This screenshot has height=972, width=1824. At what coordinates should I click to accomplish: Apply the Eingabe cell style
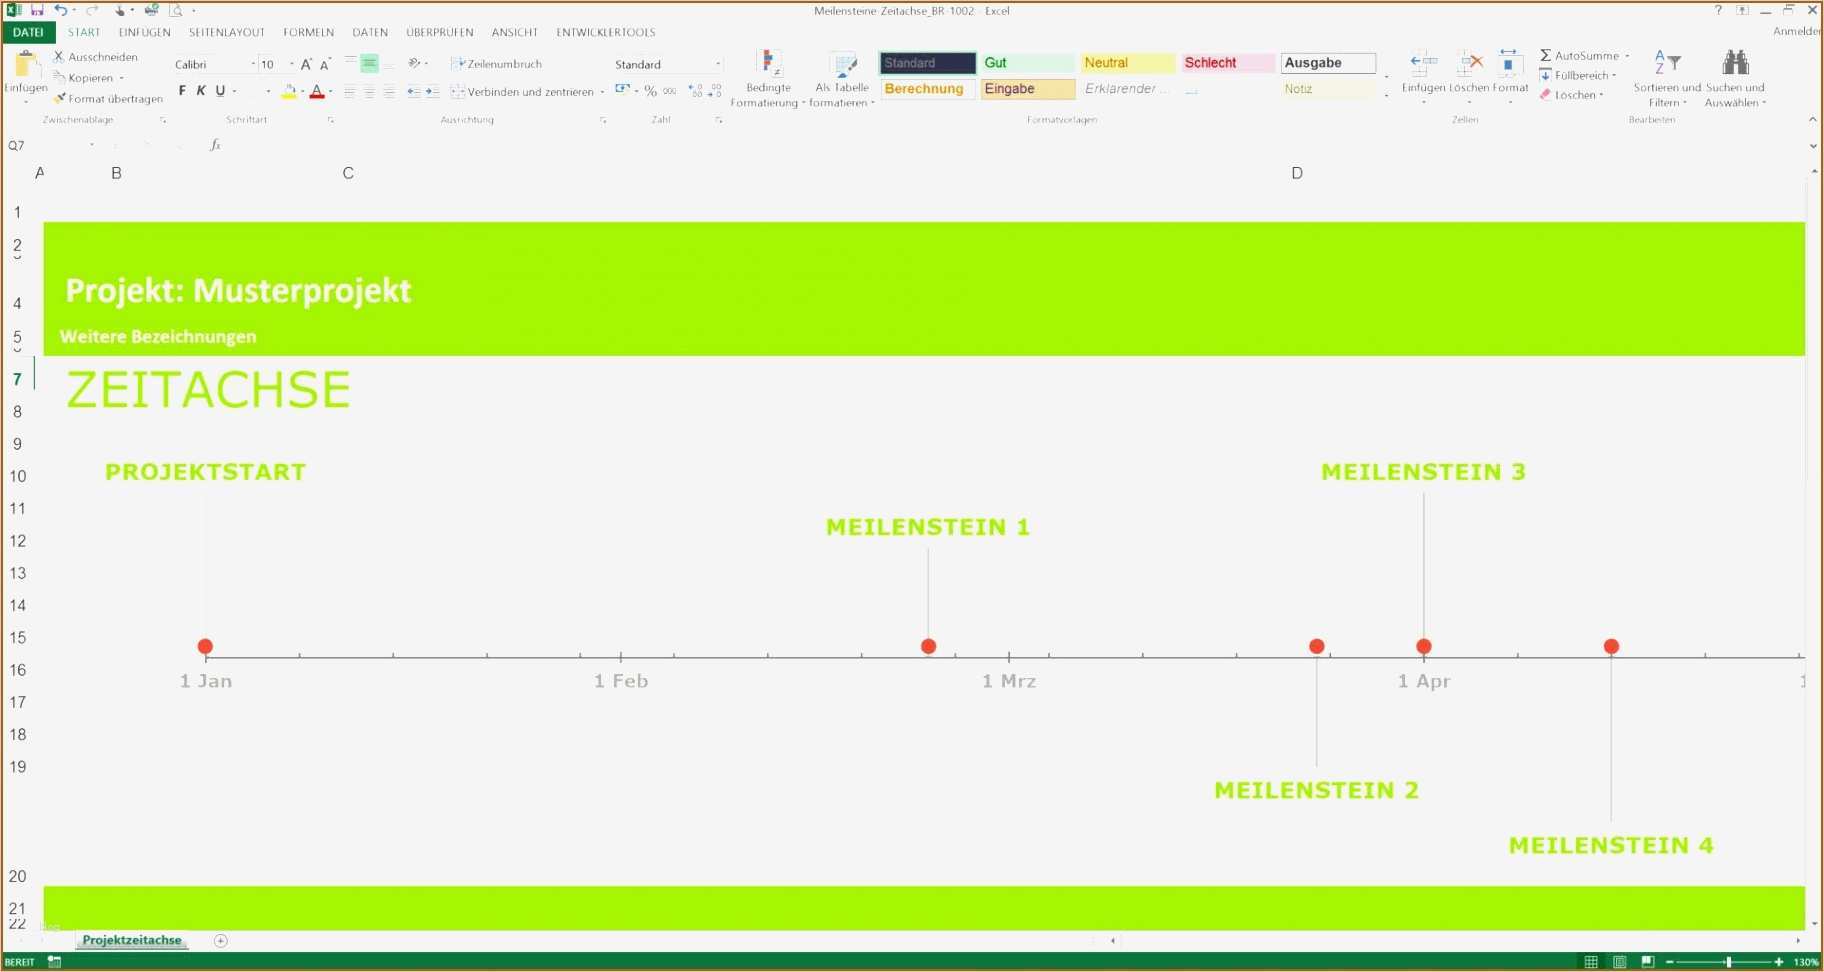1027,88
